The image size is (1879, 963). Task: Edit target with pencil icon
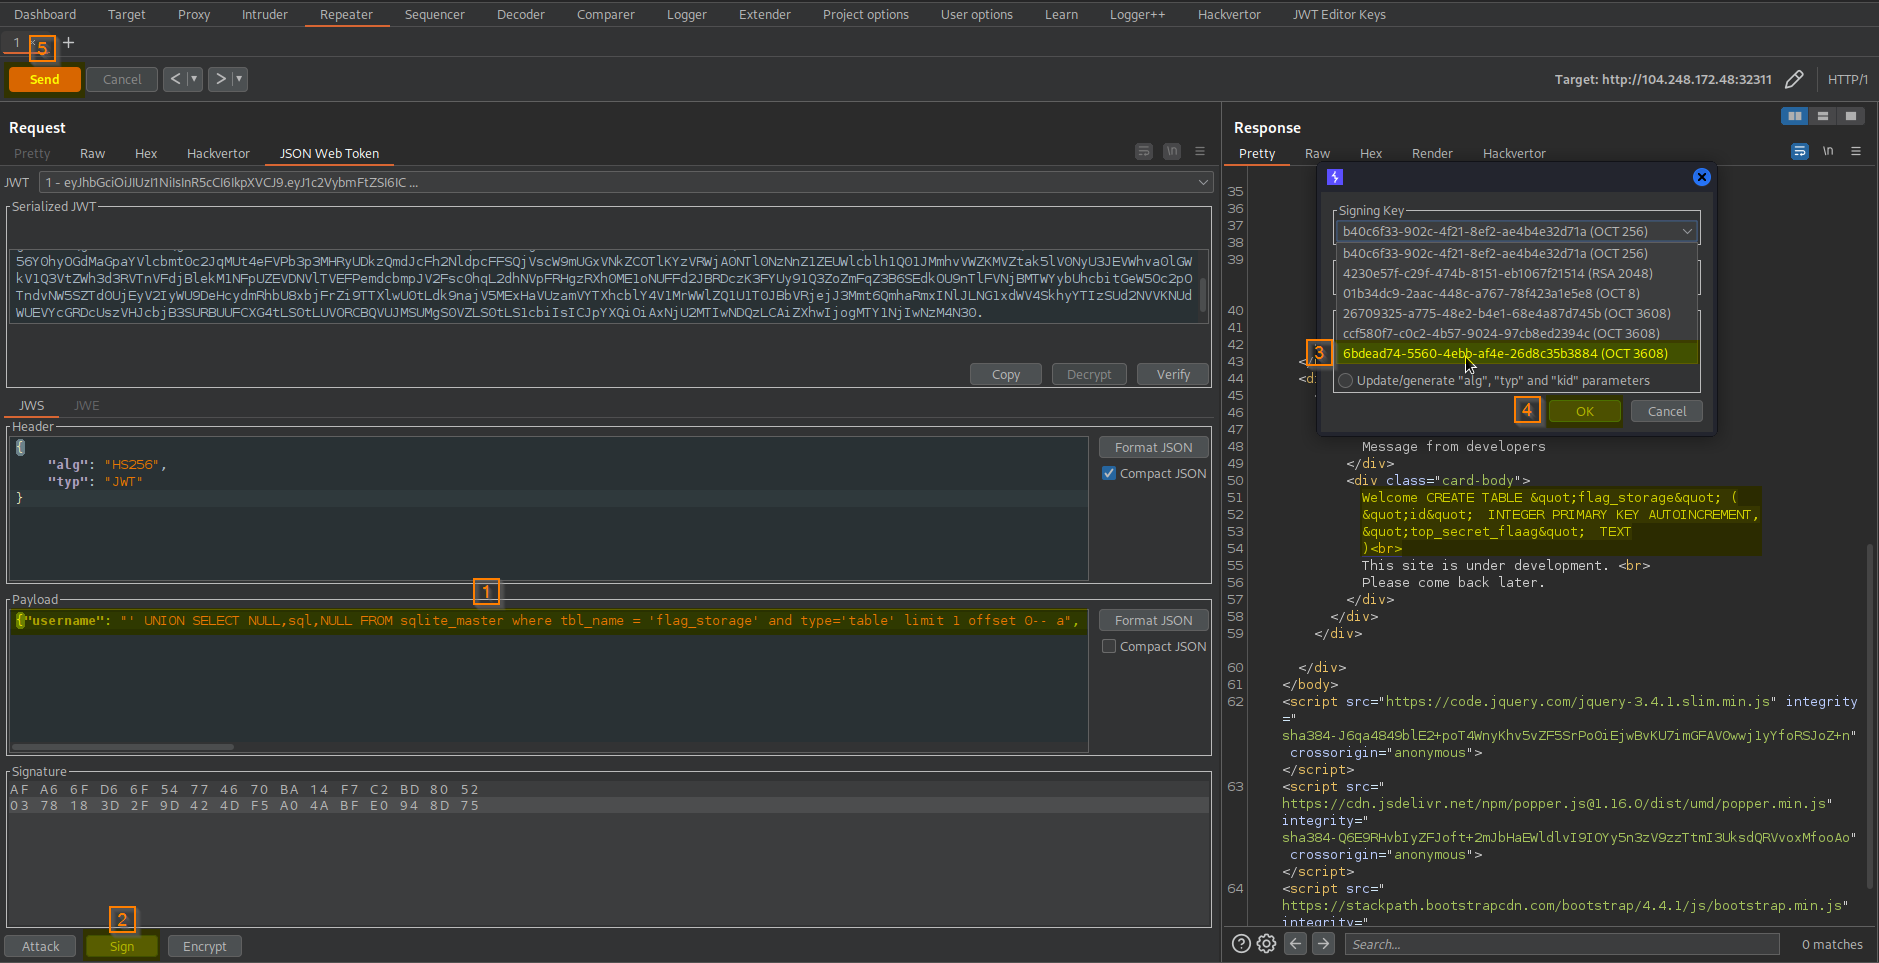1794,79
